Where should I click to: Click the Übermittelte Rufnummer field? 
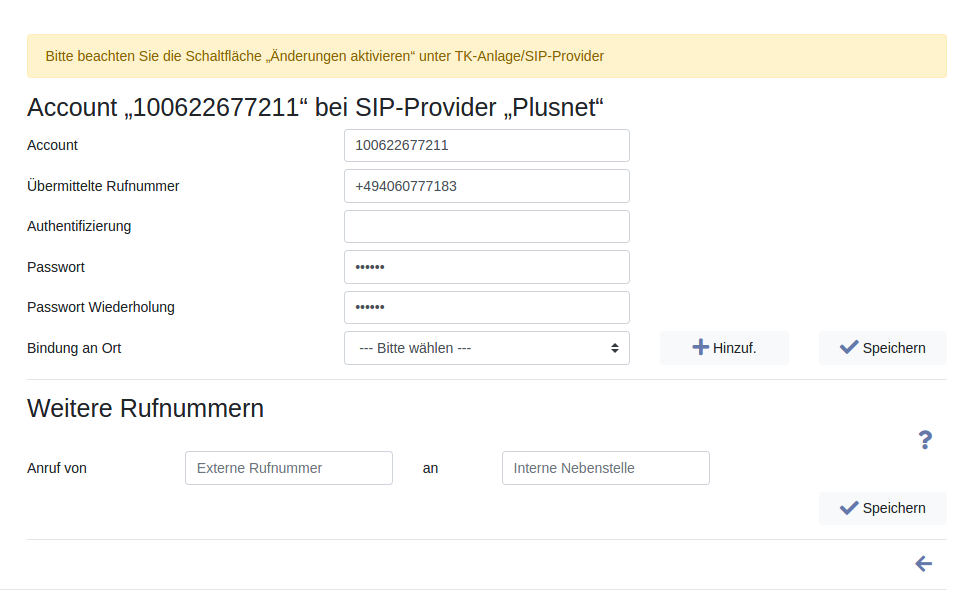(486, 186)
